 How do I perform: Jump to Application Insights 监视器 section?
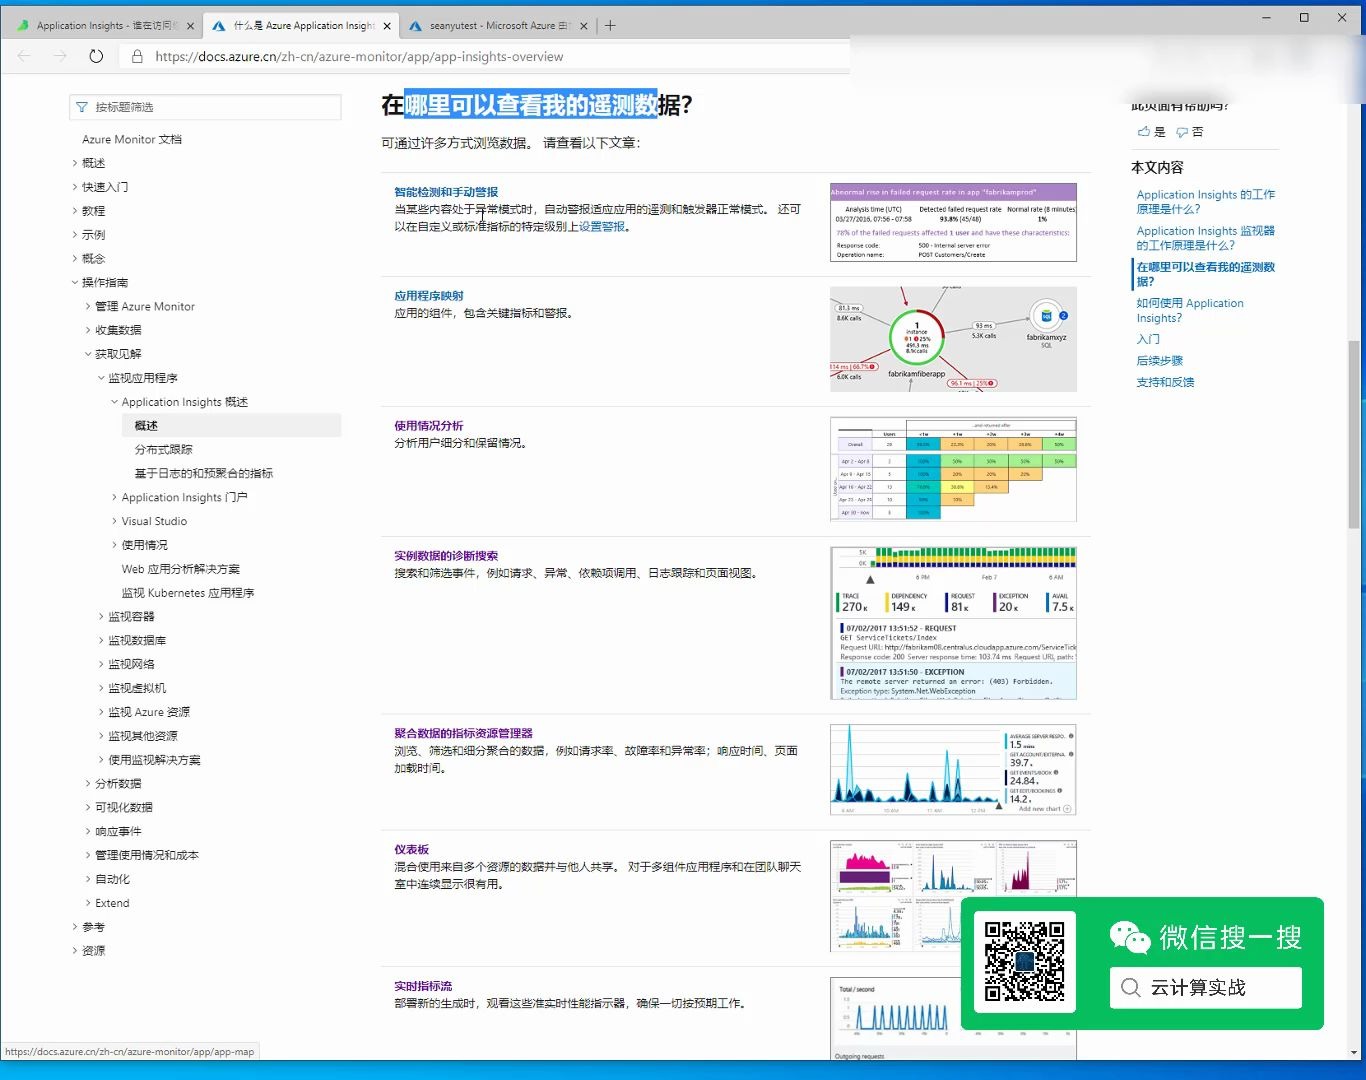click(x=1205, y=238)
